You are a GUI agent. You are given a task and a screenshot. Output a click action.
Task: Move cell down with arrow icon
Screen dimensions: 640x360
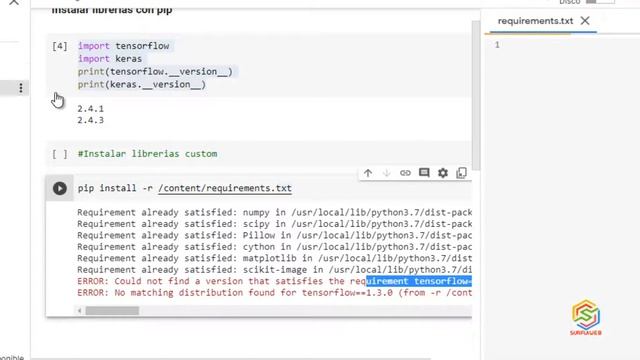[x=387, y=173]
